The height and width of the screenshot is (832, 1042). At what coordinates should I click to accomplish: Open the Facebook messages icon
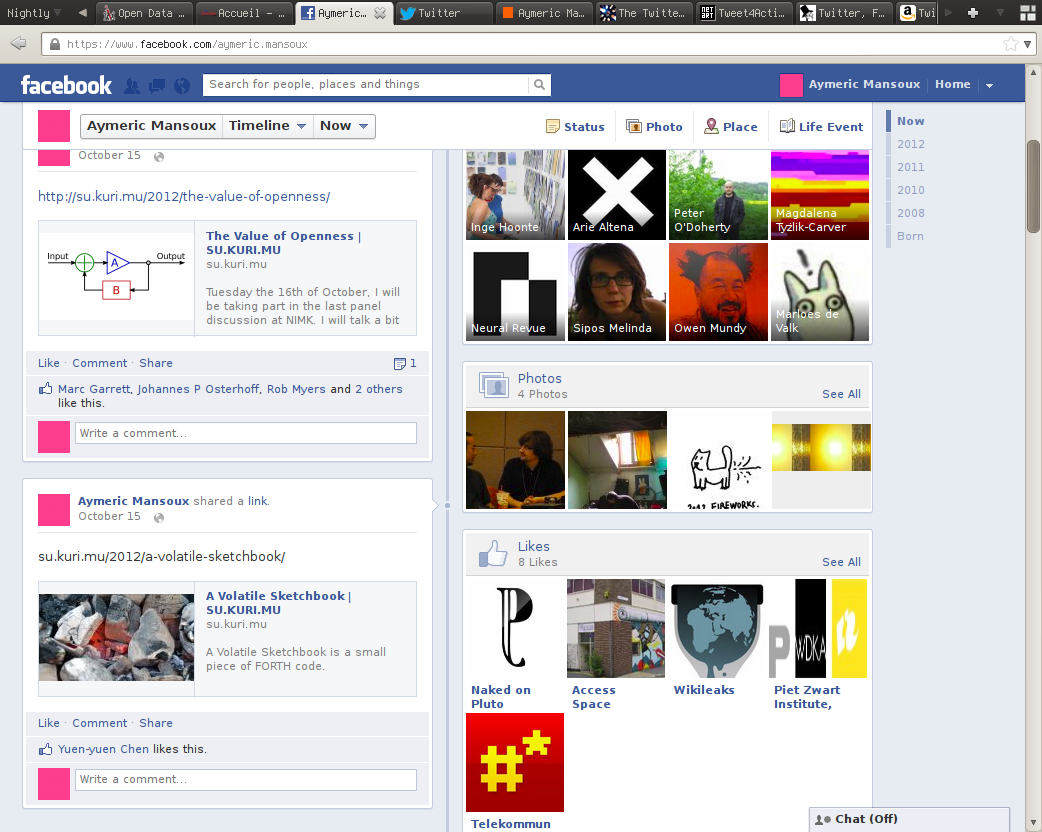click(156, 86)
